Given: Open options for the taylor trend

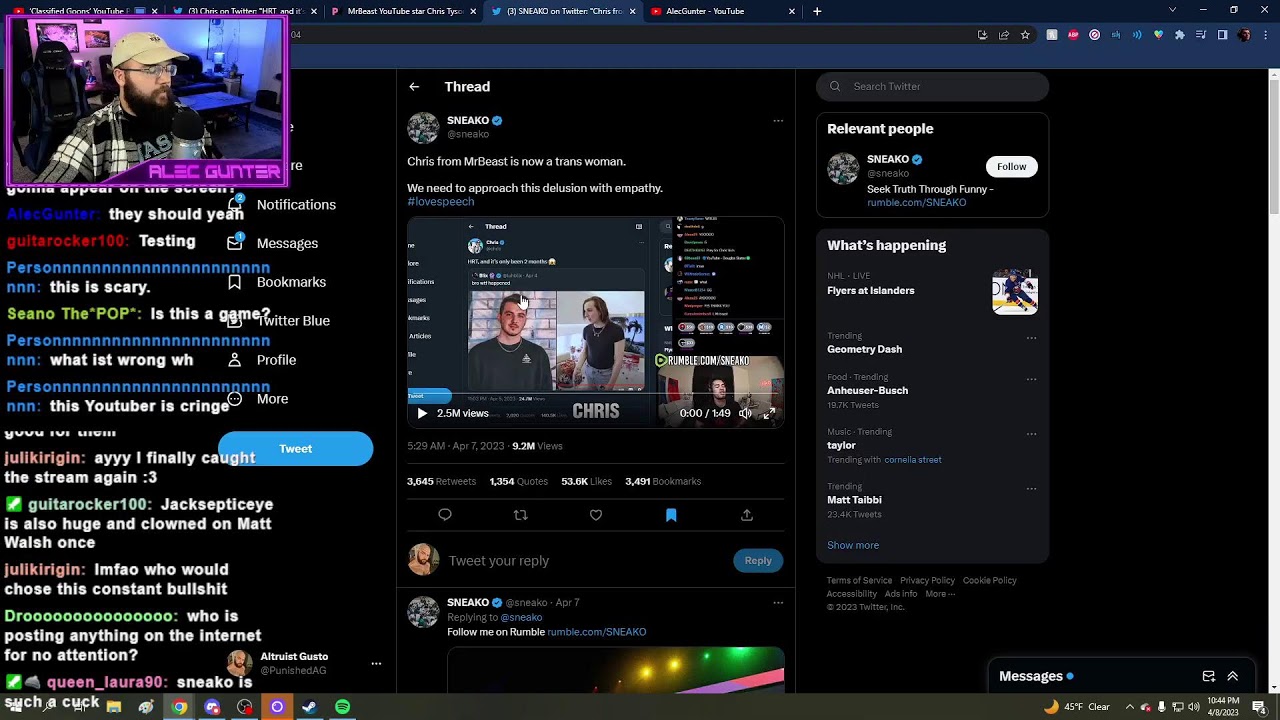Looking at the screenshot, I should click(1031, 434).
